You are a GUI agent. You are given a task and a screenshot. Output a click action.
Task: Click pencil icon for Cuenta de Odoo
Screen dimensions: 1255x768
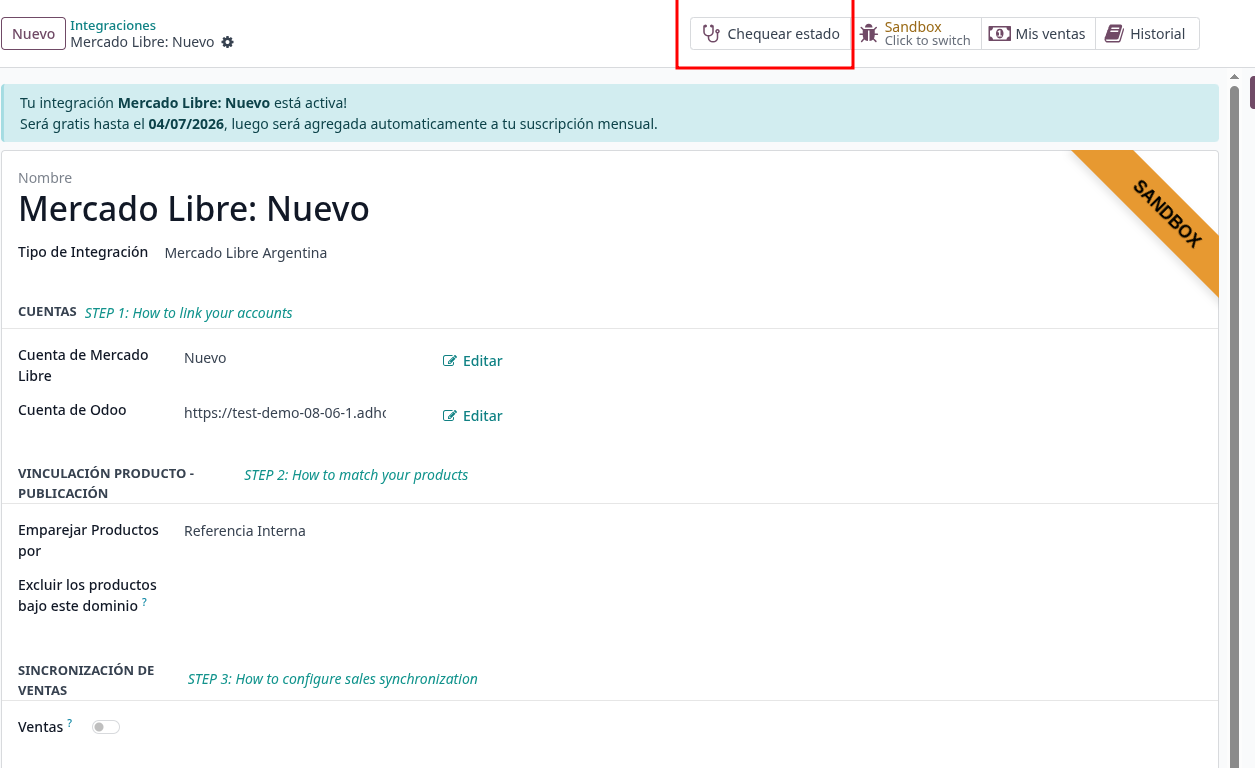click(x=450, y=415)
